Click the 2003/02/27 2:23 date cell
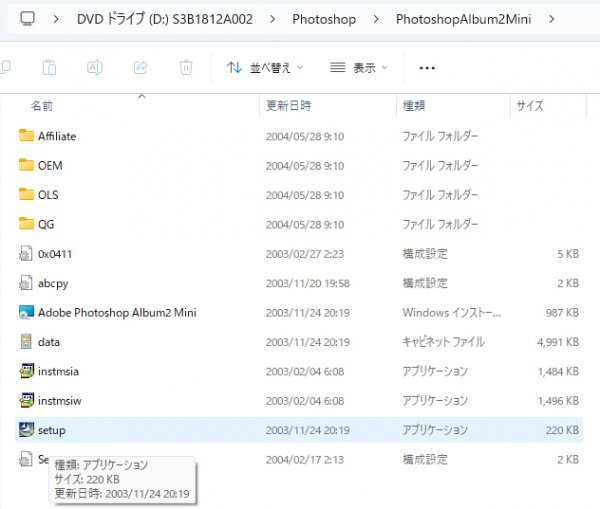This screenshot has width=600, height=509. [x=305, y=254]
